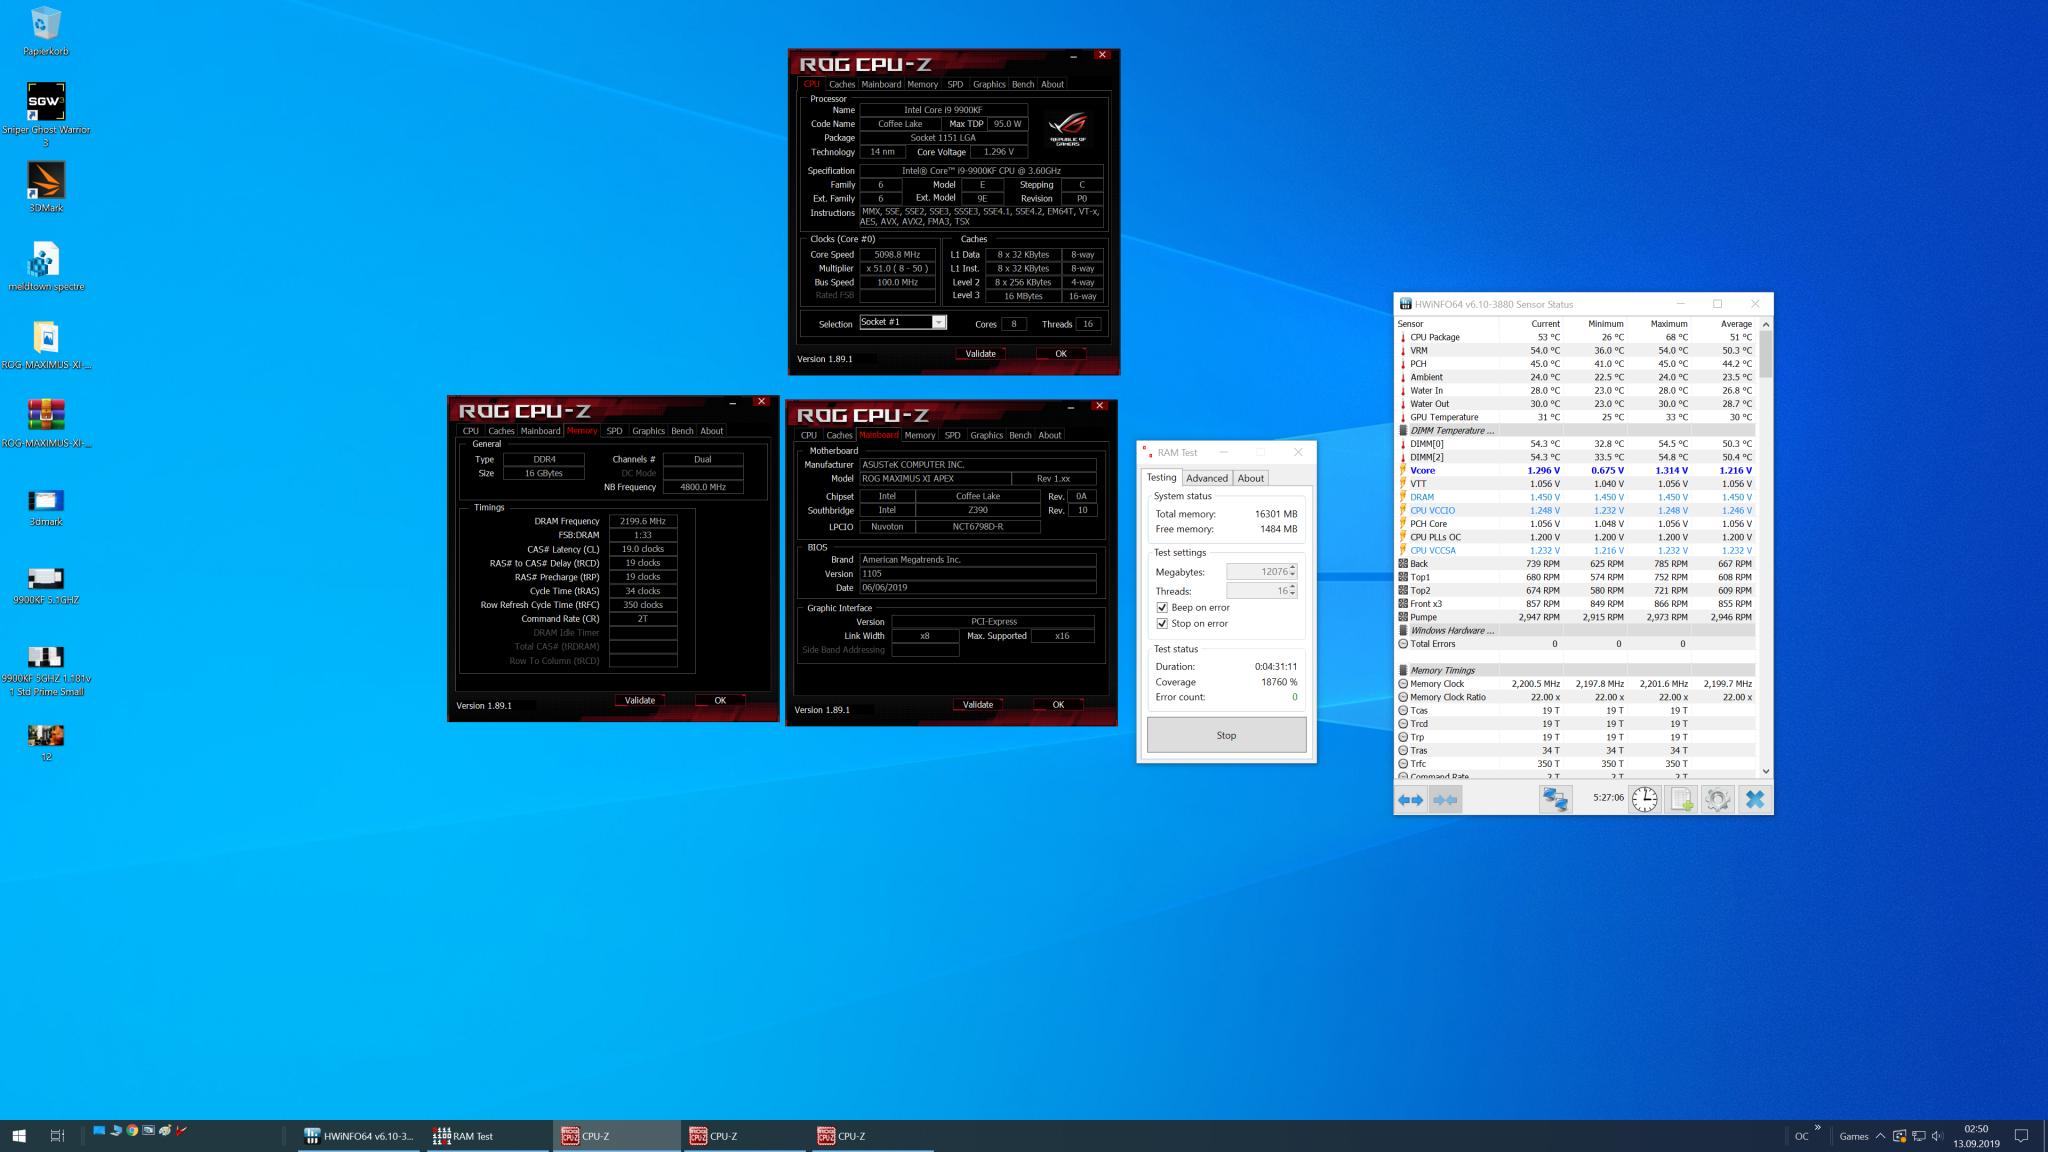Click HWiNFO blue X close sensors icon

[x=1754, y=799]
